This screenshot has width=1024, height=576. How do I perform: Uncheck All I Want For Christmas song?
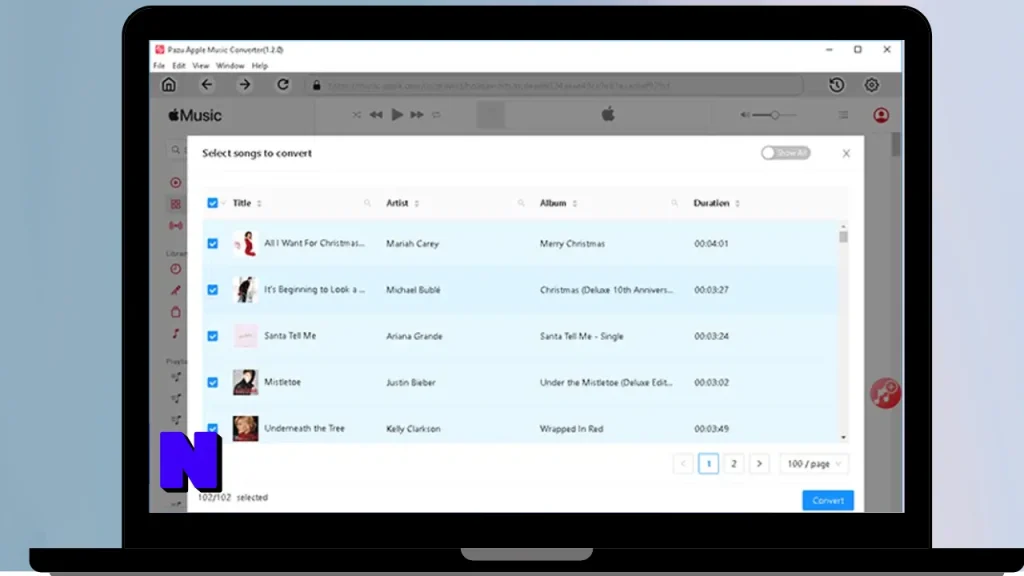(212, 244)
